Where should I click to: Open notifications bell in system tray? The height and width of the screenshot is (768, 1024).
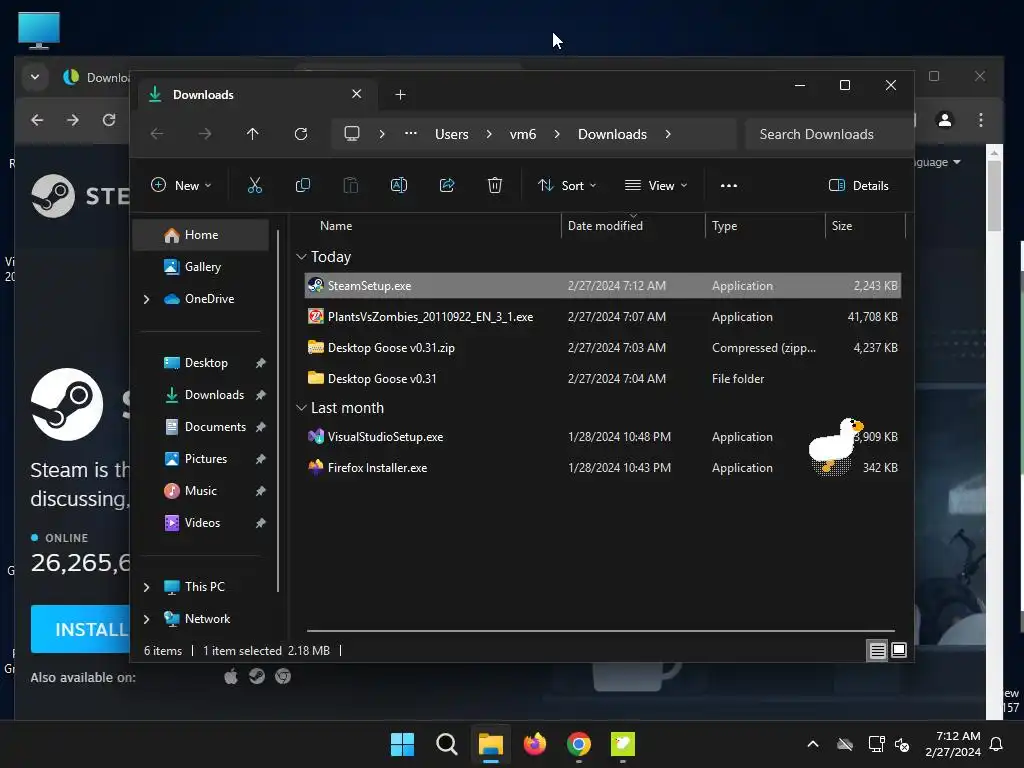(997, 744)
